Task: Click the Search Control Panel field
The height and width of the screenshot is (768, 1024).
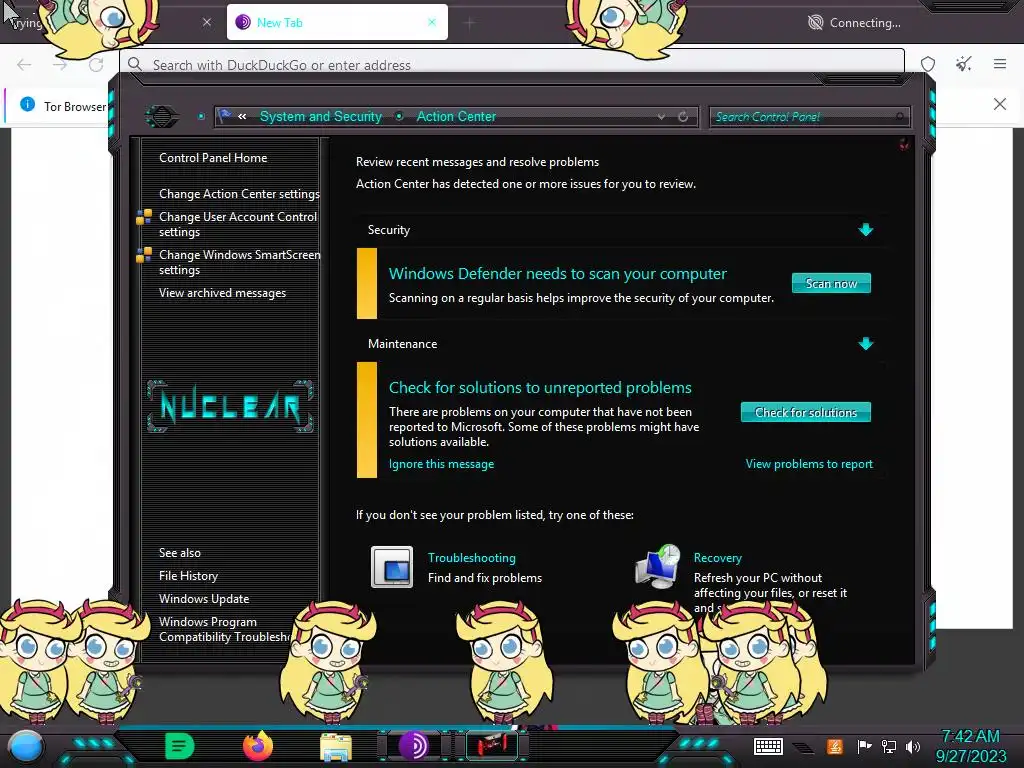Action: [808, 117]
